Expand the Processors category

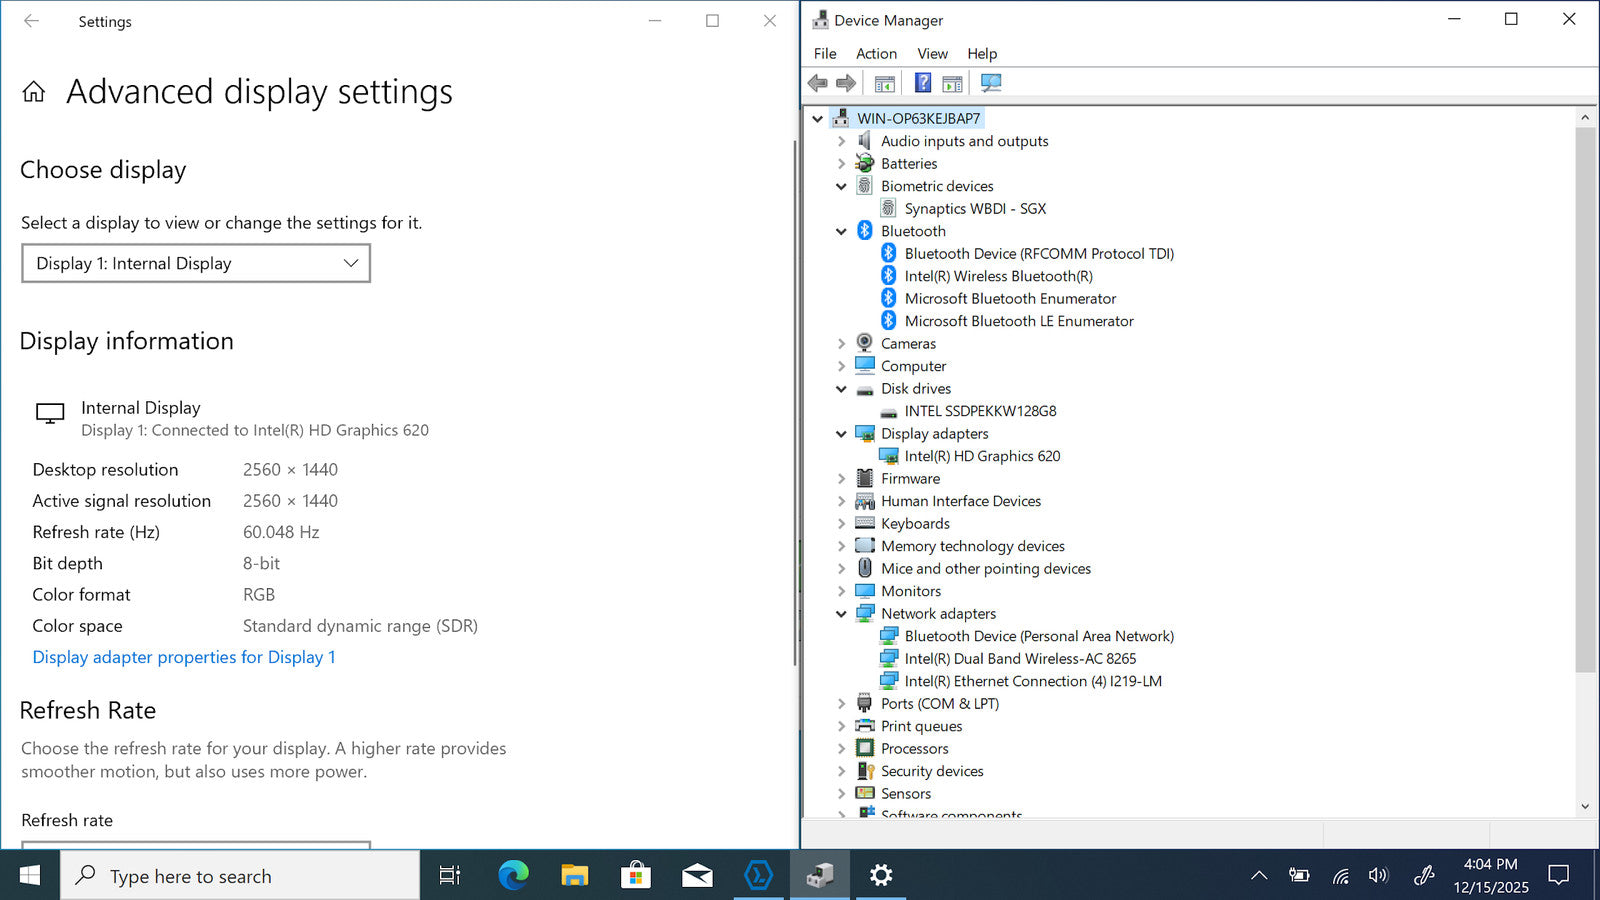click(x=841, y=749)
